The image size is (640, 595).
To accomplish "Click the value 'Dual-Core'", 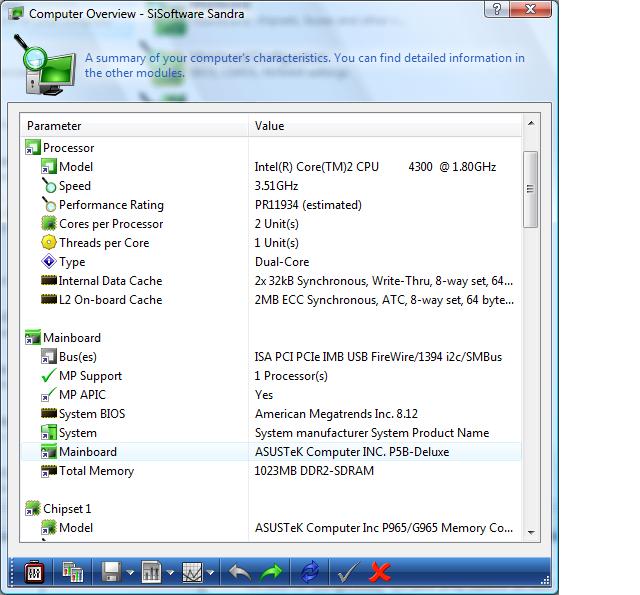I will pyautogui.click(x=282, y=262).
